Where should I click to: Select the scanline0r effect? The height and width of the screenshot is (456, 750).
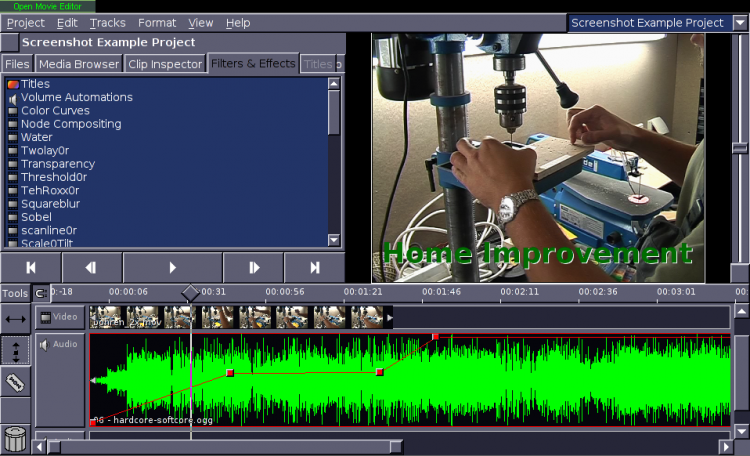pyautogui.click(x=49, y=231)
